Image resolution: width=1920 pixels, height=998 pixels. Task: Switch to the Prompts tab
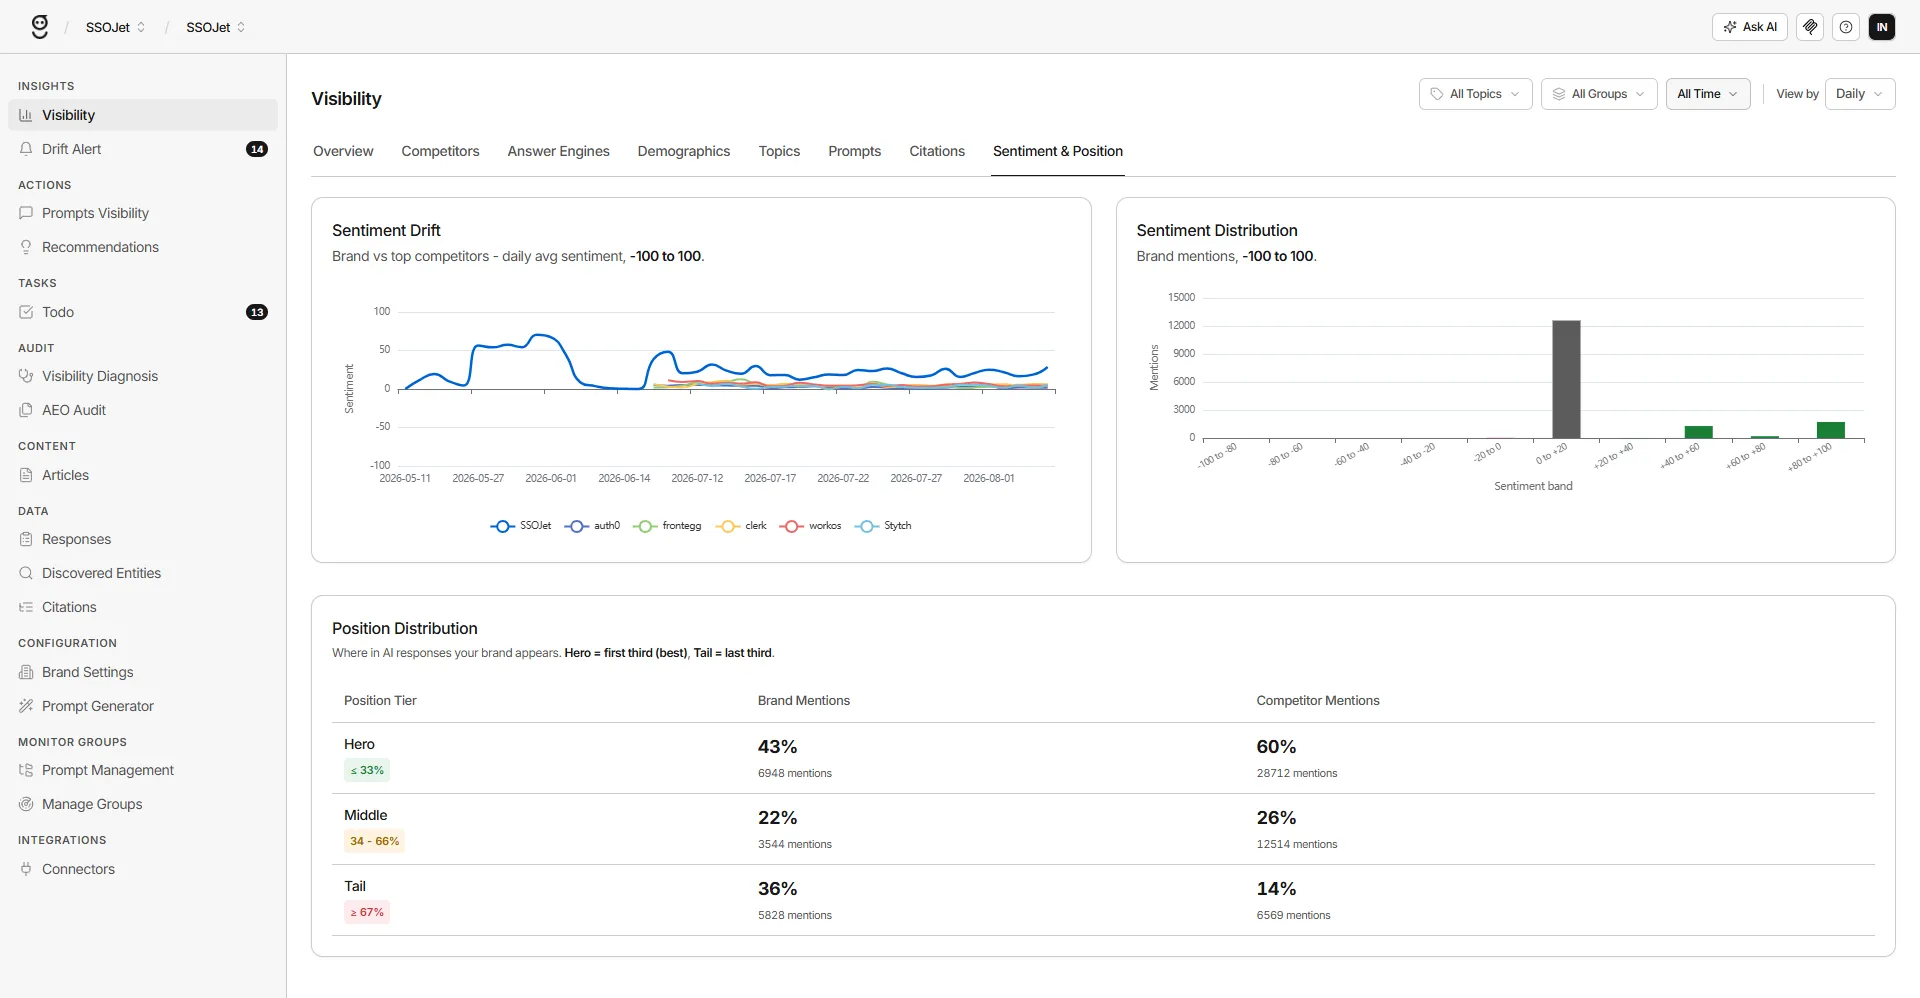854,151
